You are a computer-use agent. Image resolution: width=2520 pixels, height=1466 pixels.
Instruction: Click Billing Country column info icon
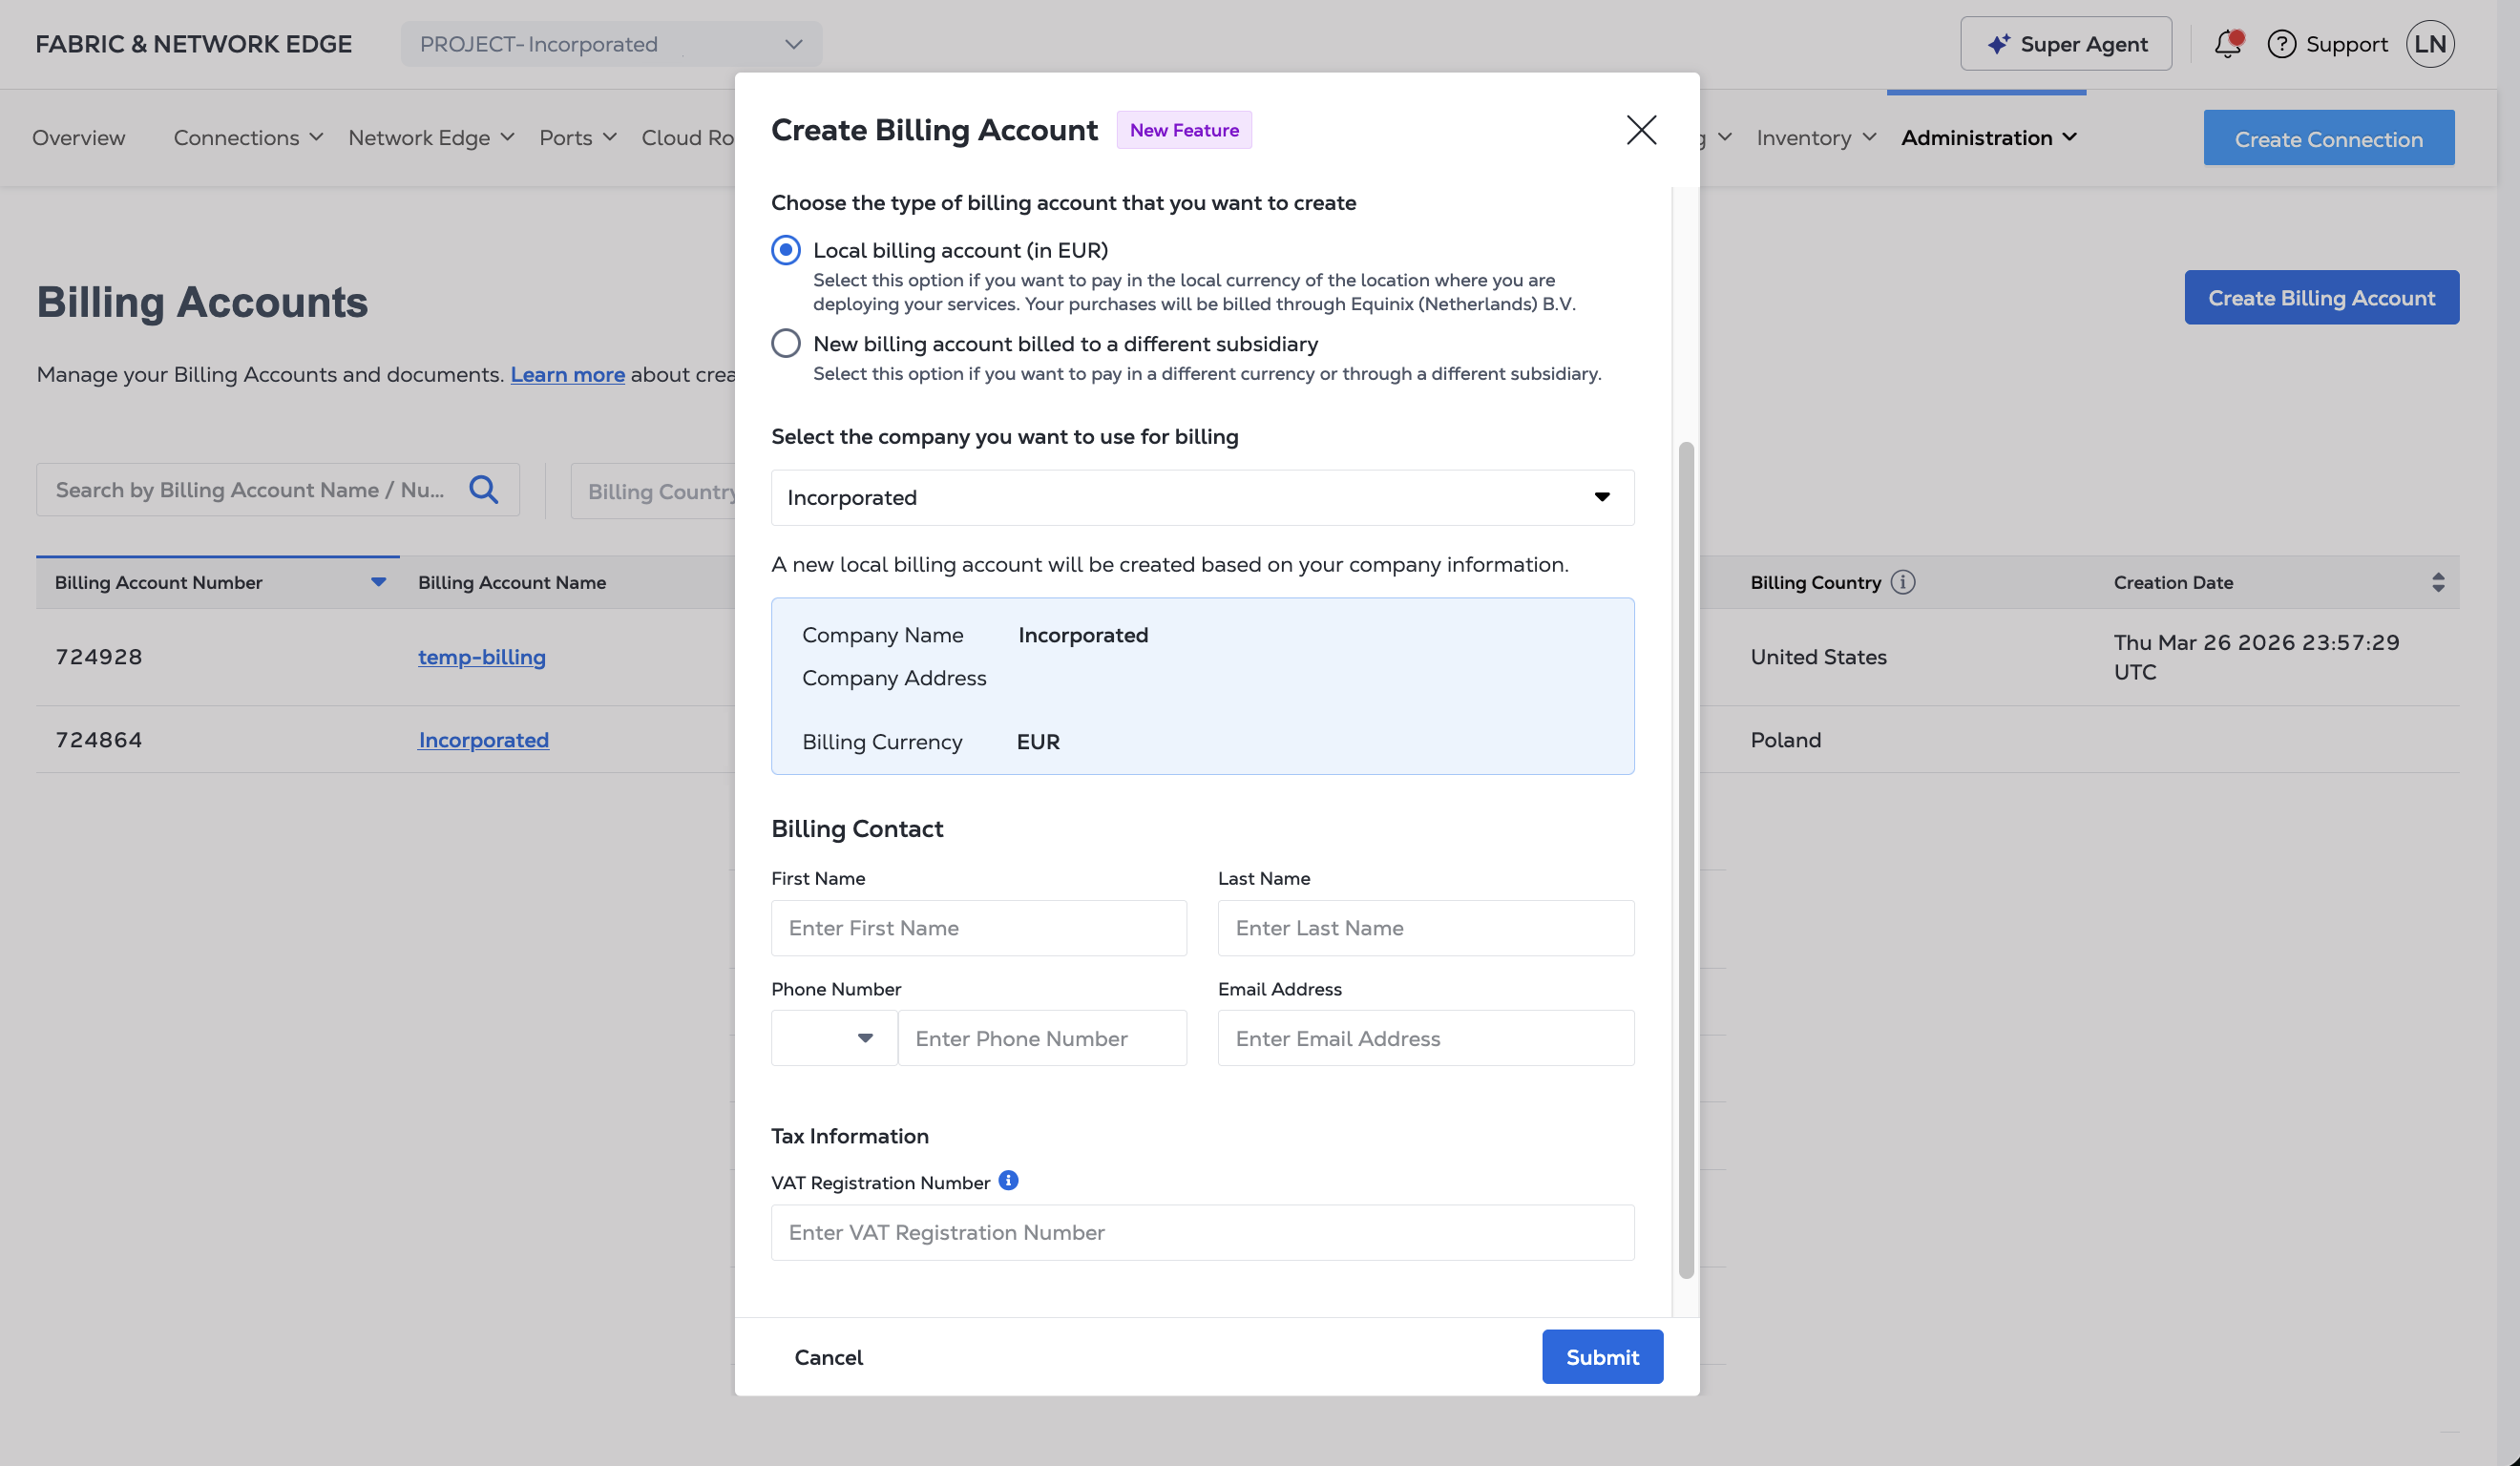[1903, 582]
